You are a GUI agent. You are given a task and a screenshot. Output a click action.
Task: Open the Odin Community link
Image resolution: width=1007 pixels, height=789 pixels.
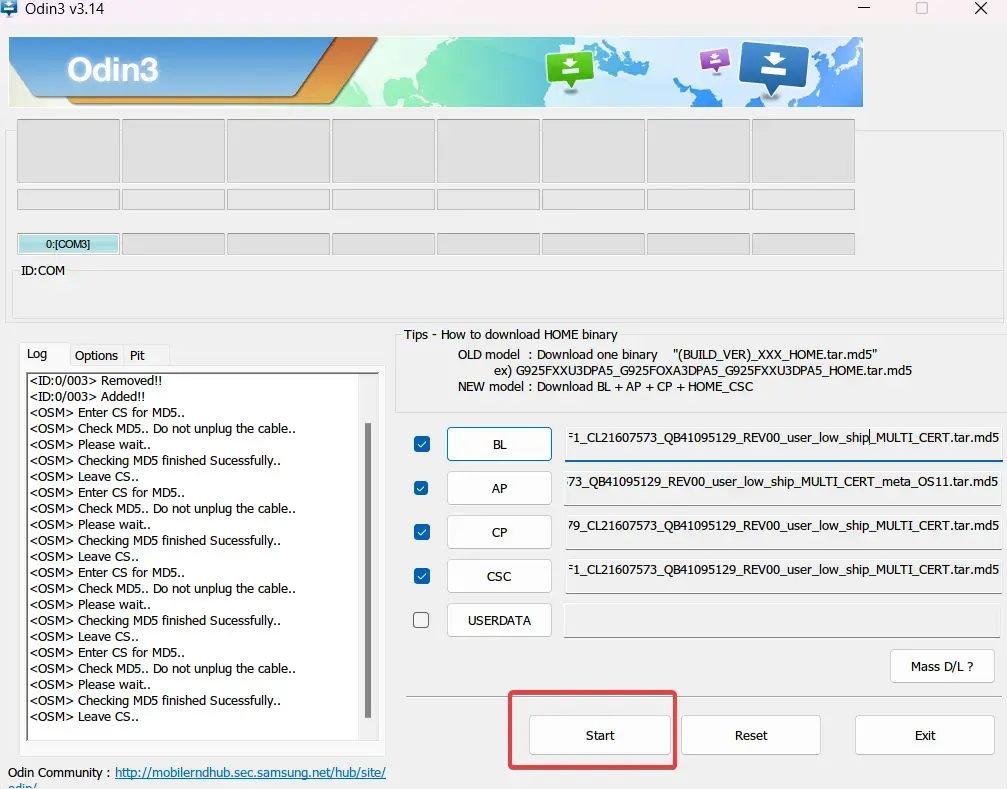(250, 773)
